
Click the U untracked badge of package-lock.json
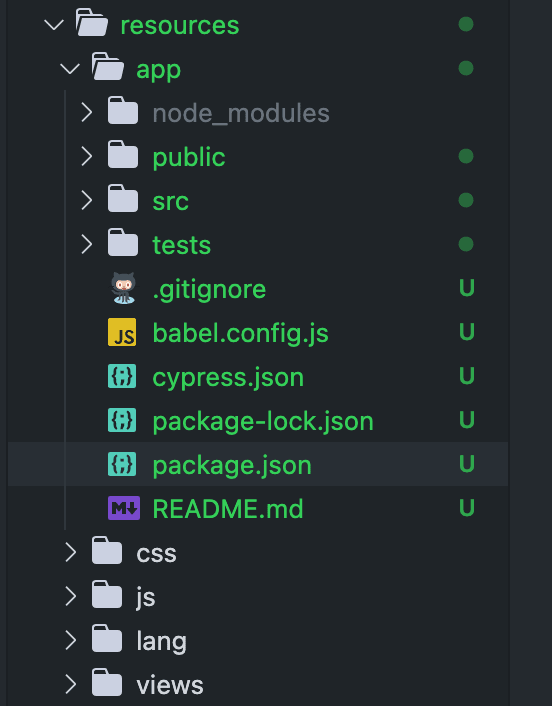[467, 420]
